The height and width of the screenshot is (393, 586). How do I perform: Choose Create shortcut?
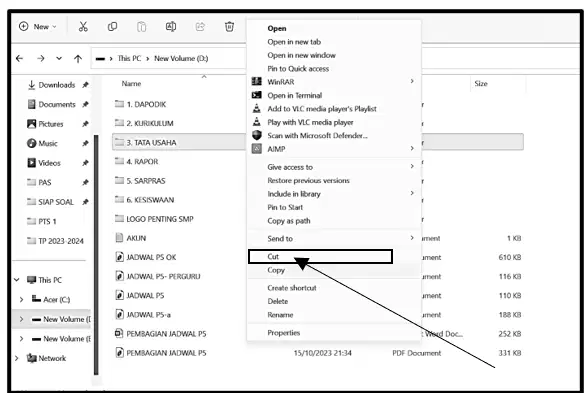tap(292, 288)
